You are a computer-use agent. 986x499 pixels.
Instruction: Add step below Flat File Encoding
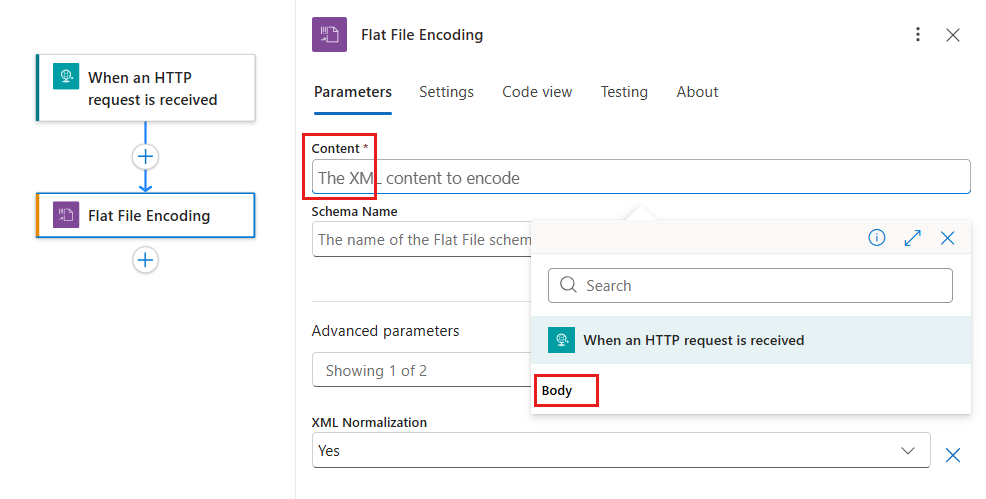[x=146, y=260]
